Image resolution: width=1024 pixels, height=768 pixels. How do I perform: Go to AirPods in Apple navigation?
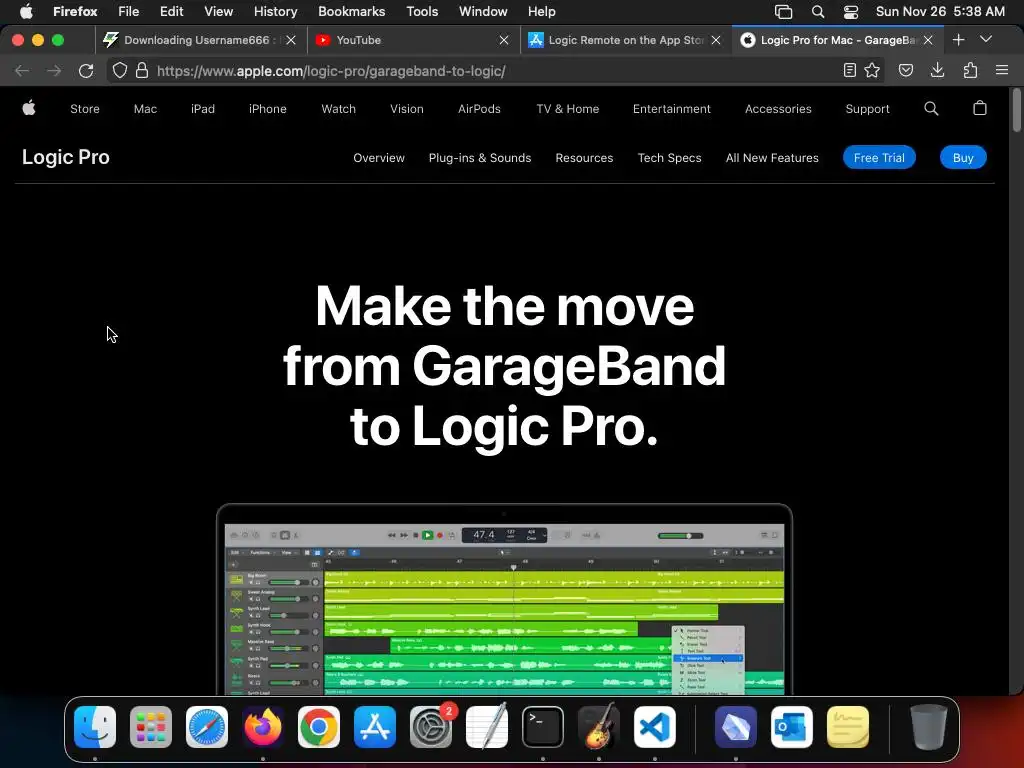pyautogui.click(x=479, y=109)
